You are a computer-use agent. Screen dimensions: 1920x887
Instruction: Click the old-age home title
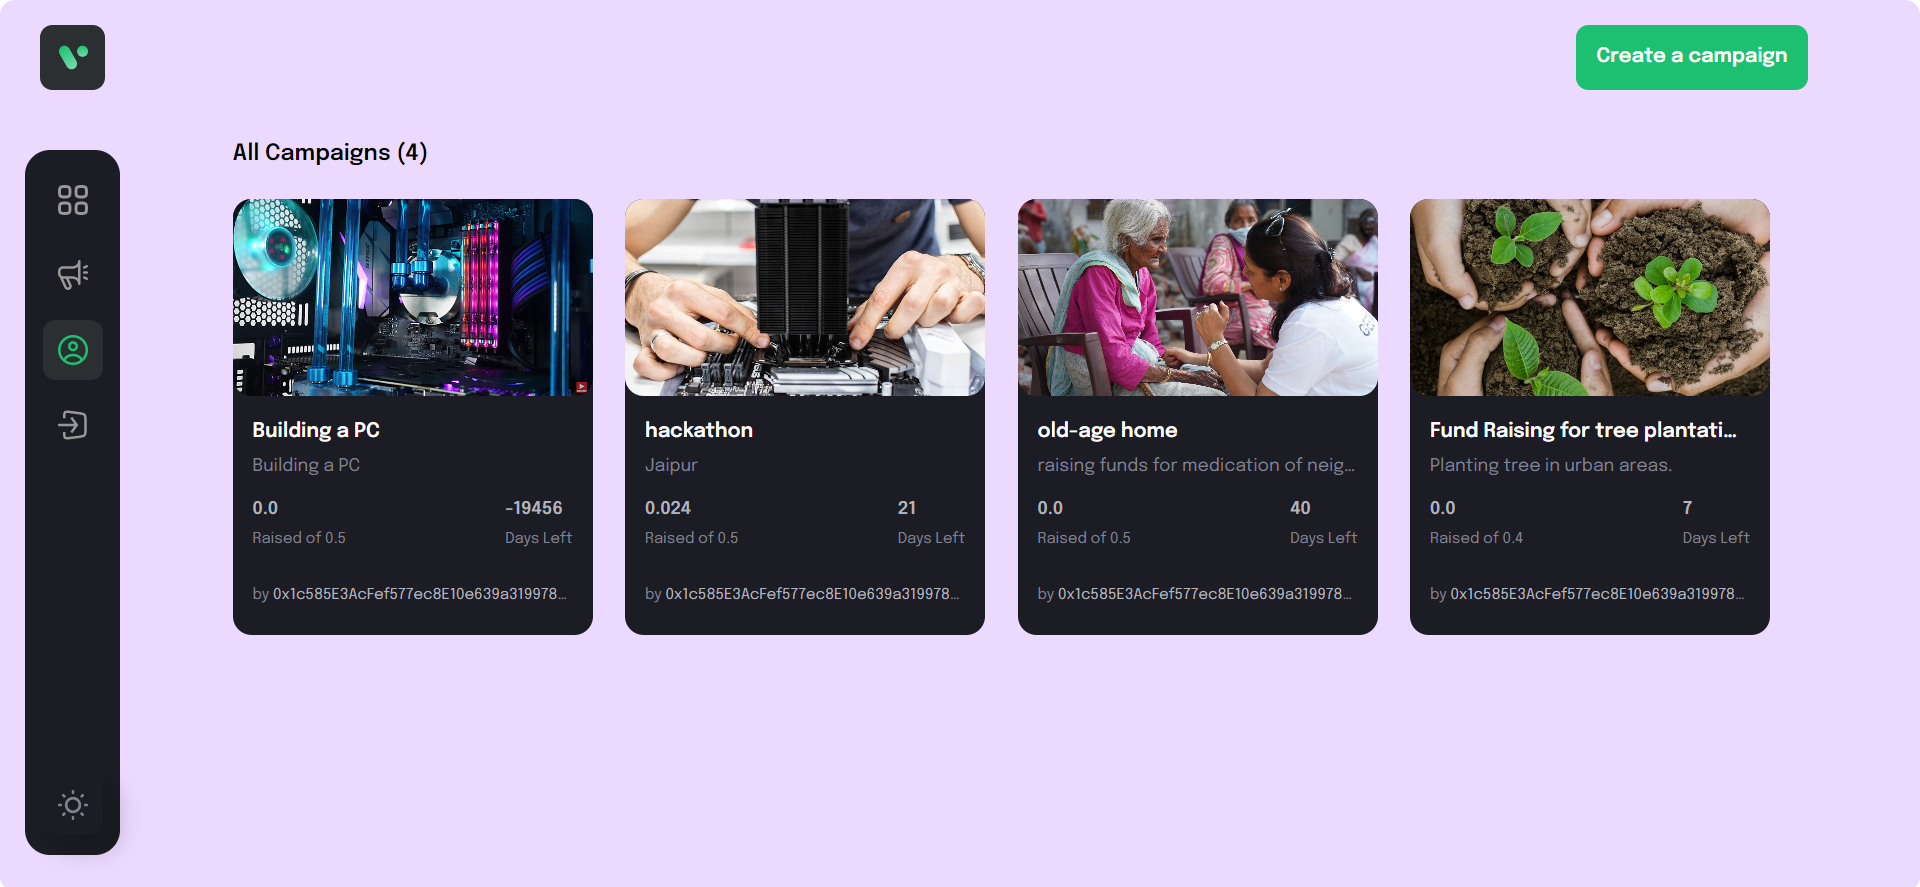[x=1107, y=430]
